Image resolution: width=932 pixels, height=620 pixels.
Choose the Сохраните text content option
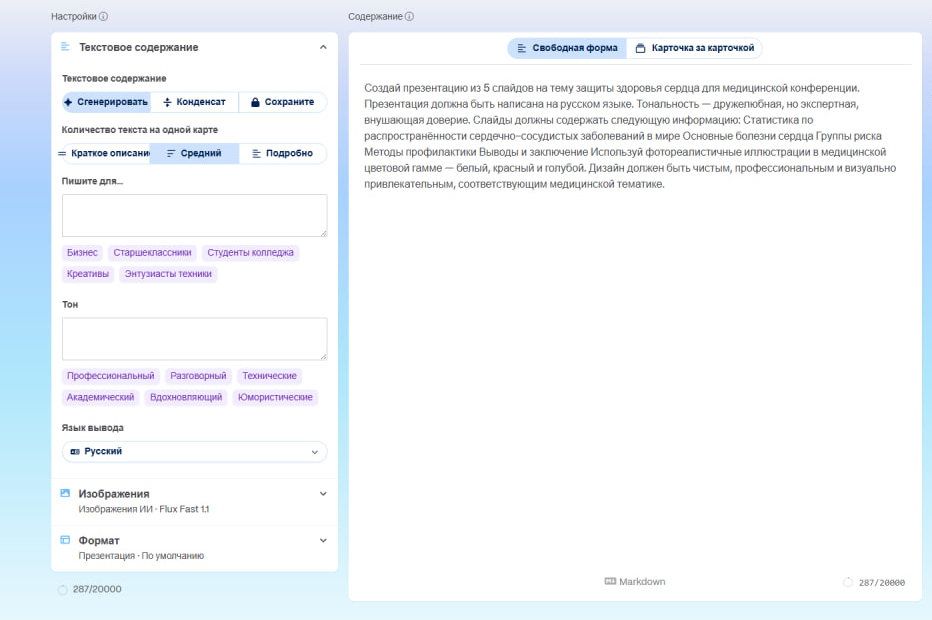click(282, 102)
